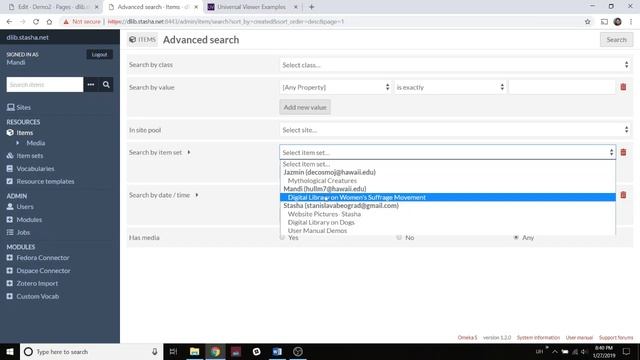Screen dimensions: 640x360
Task: Focus the Search items input field
Action: coord(45,84)
